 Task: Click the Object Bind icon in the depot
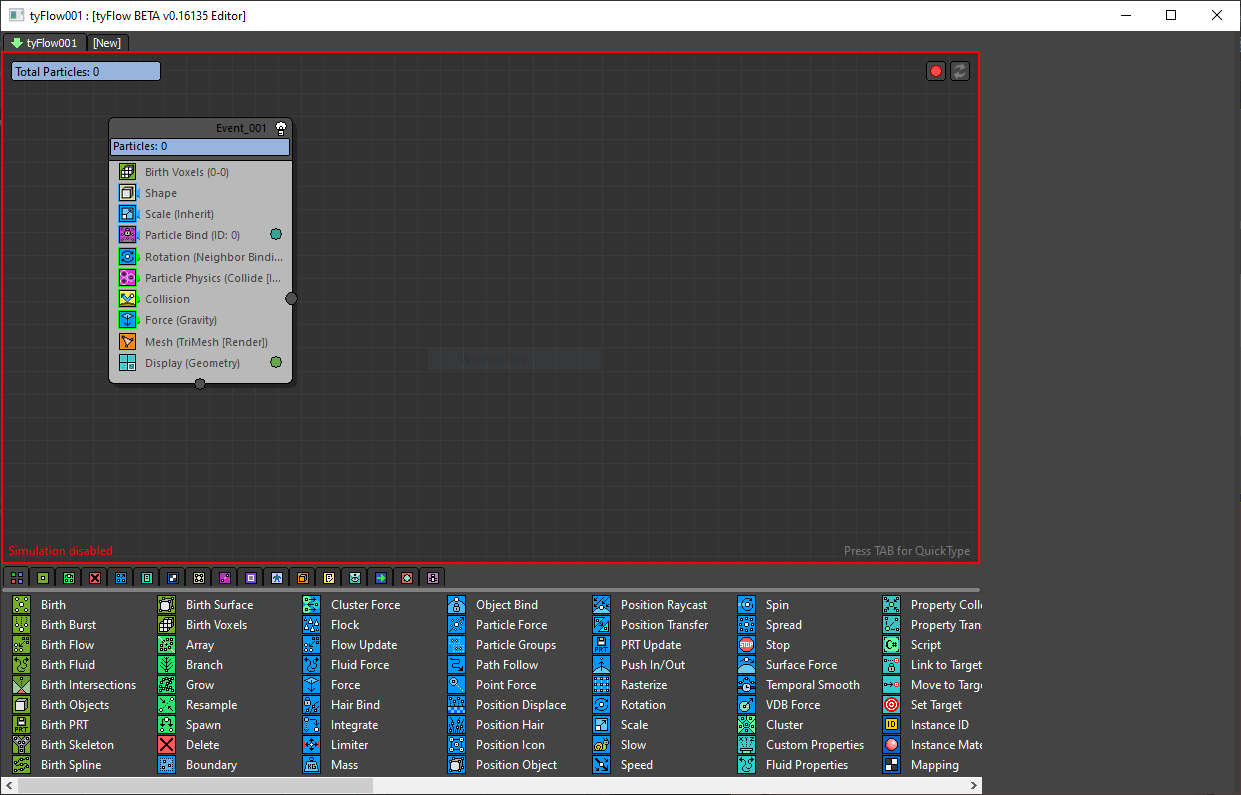pos(457,605)
